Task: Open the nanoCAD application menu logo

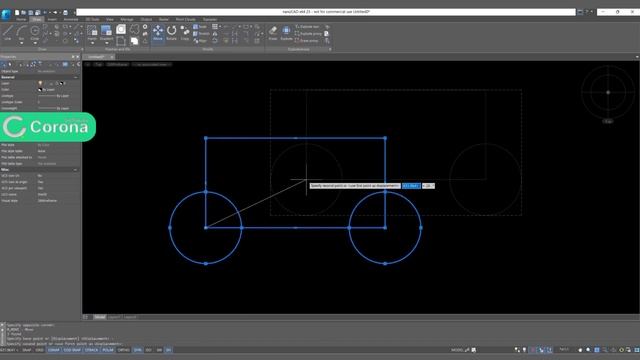Action: pos(6,14)
